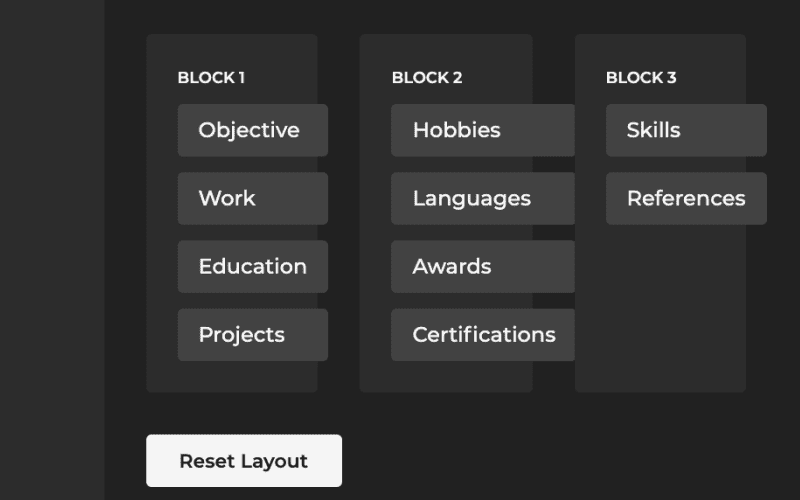The image size is (800, 500).
Task: Click the Objective section item
Action: point(252,130)
